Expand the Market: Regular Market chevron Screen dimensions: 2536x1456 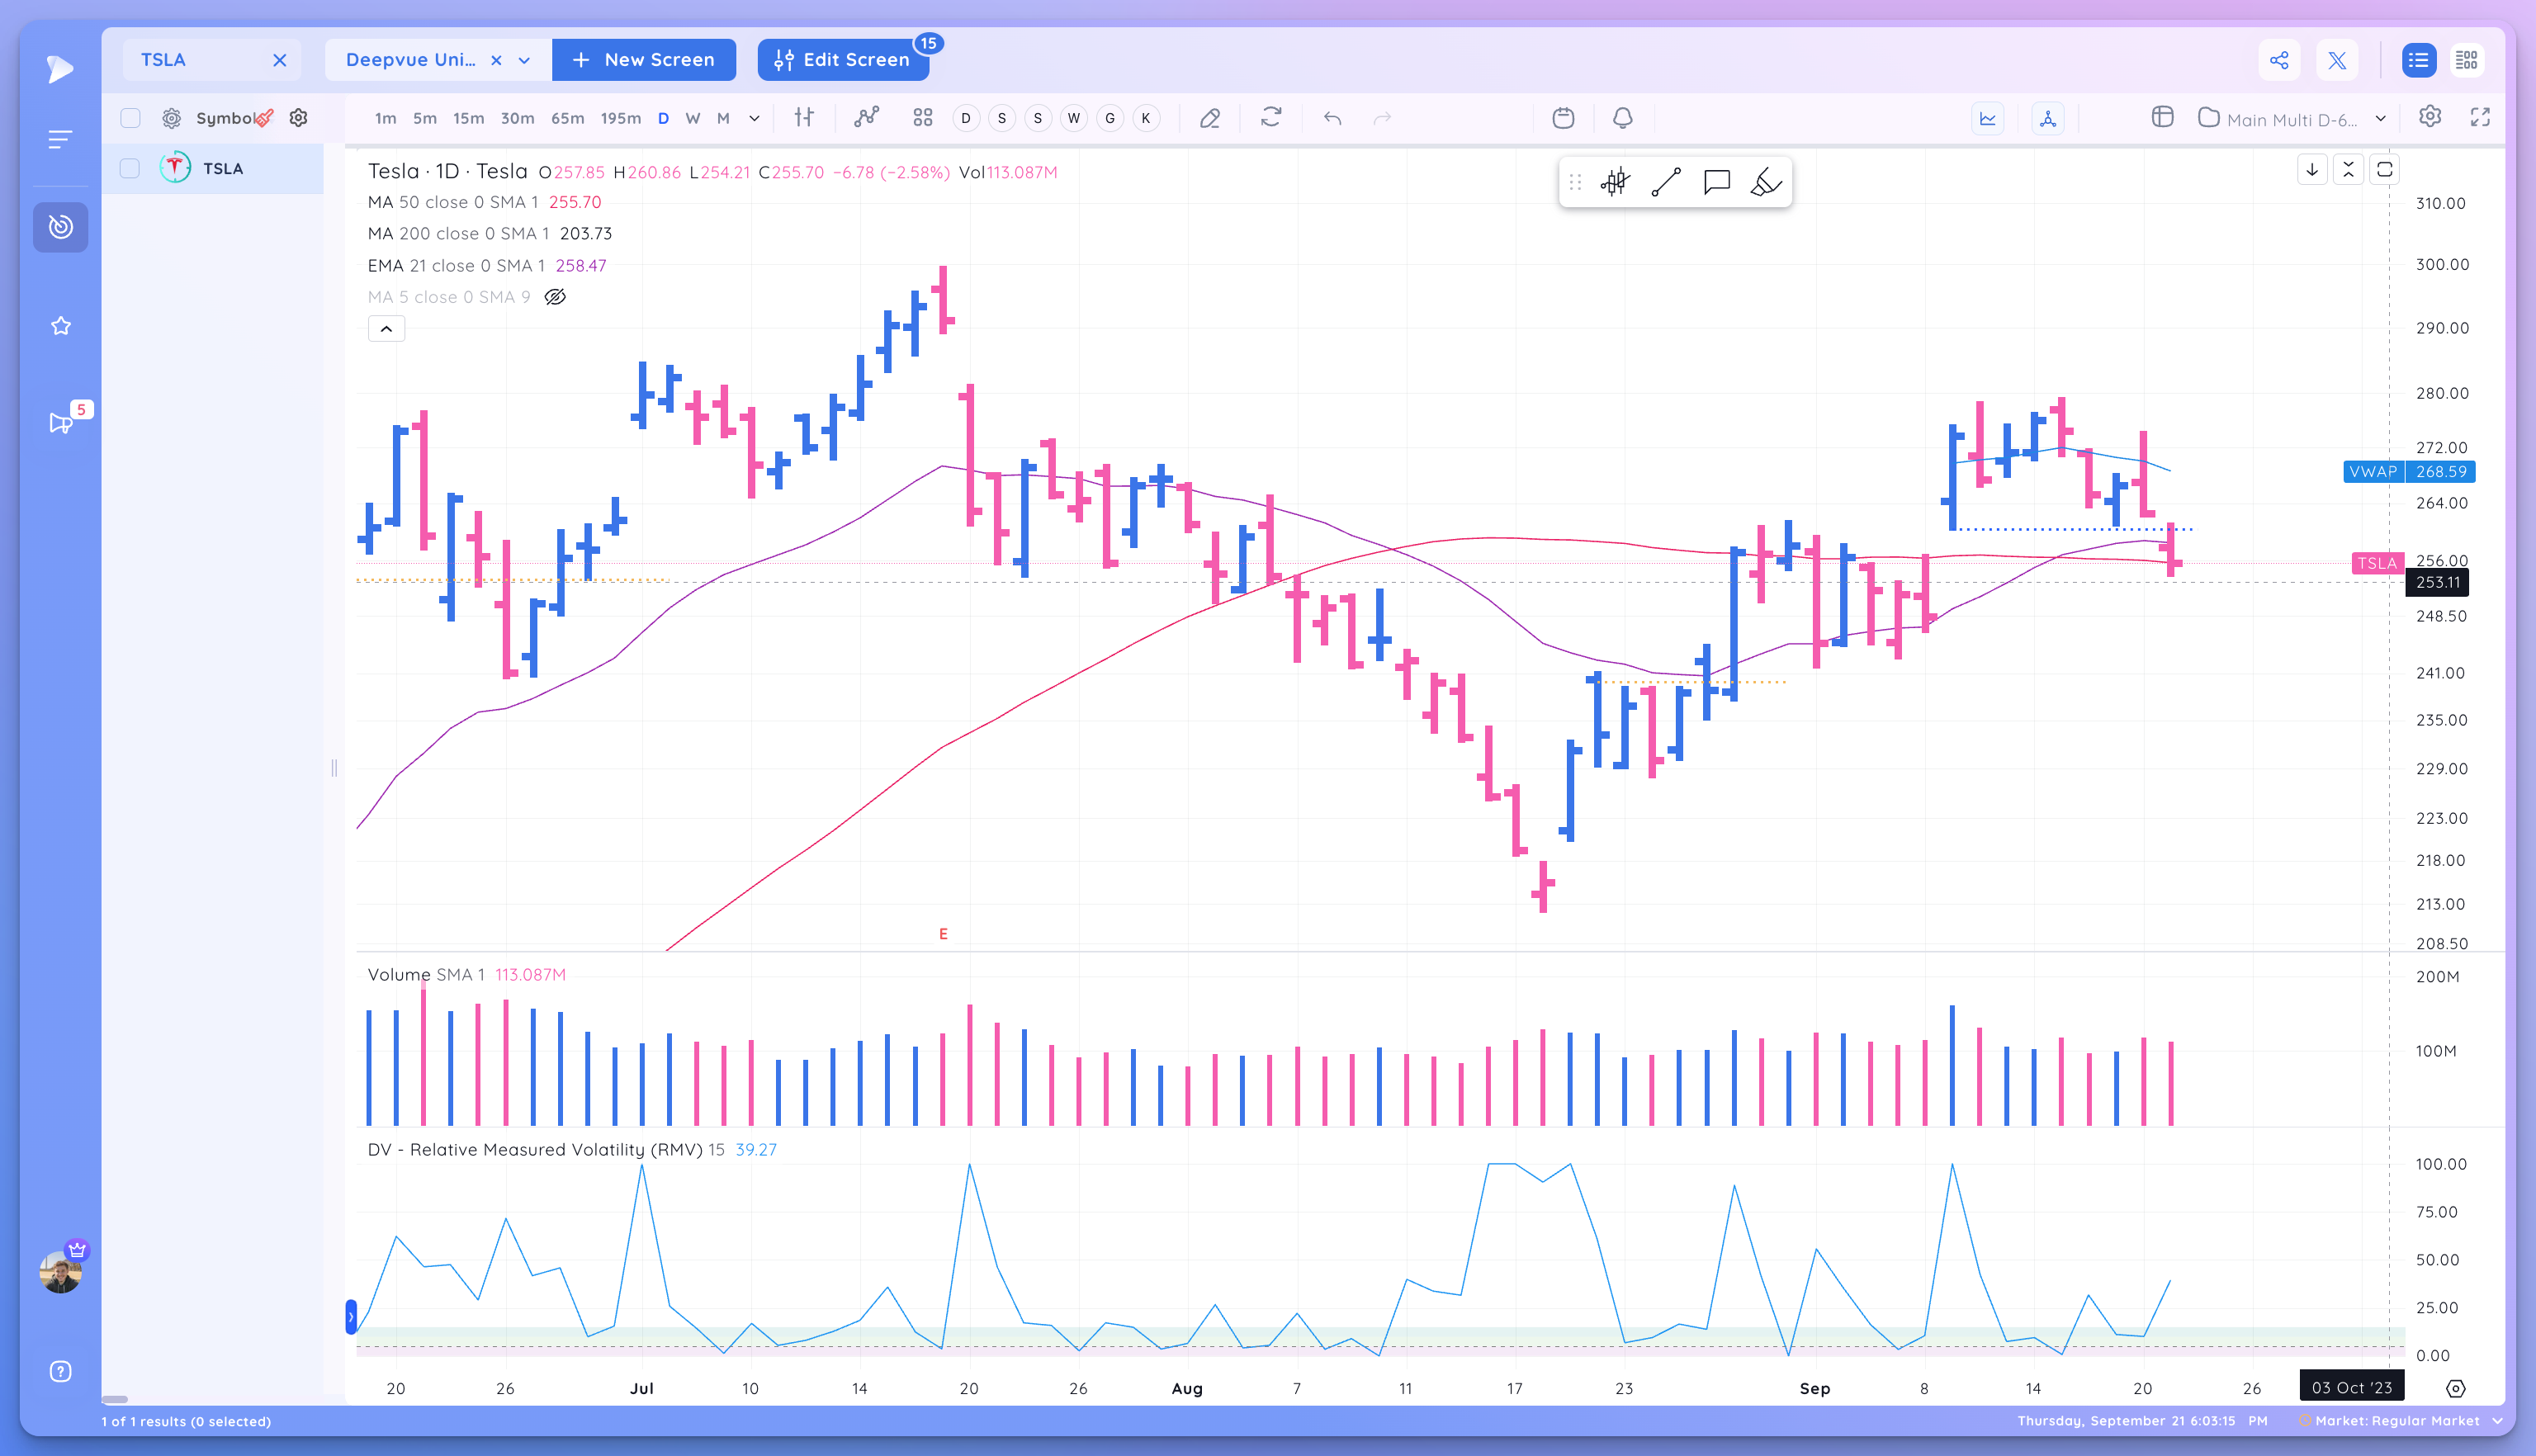tap(2497, 1421)
